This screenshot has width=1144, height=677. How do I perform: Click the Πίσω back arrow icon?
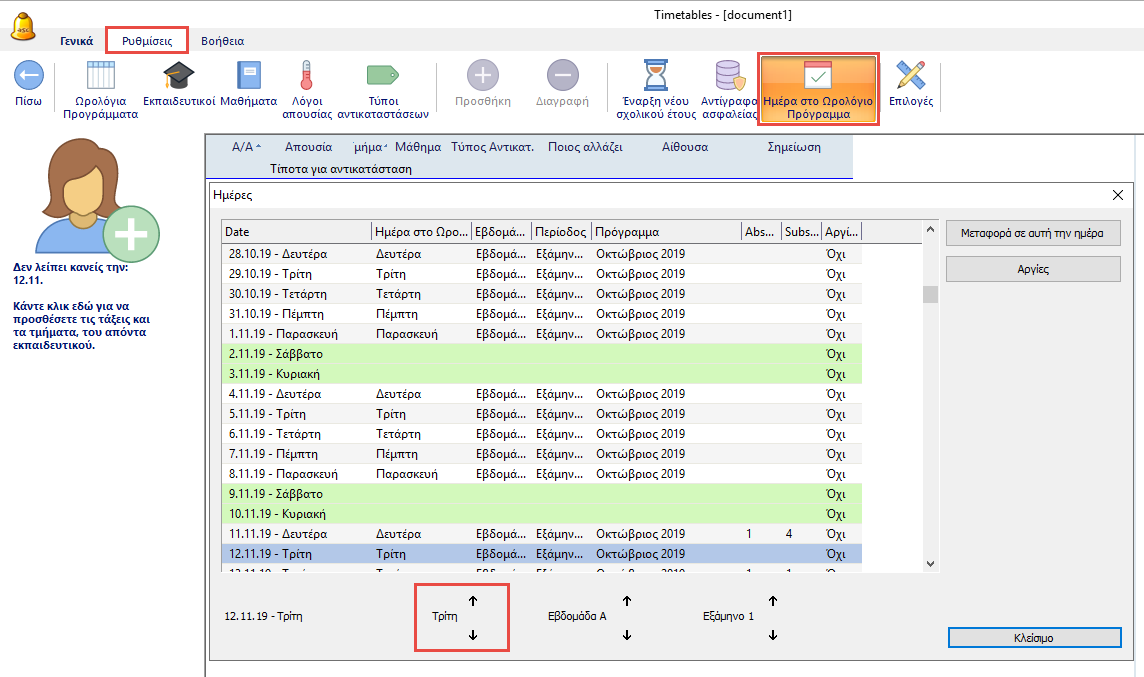(28, 76)
